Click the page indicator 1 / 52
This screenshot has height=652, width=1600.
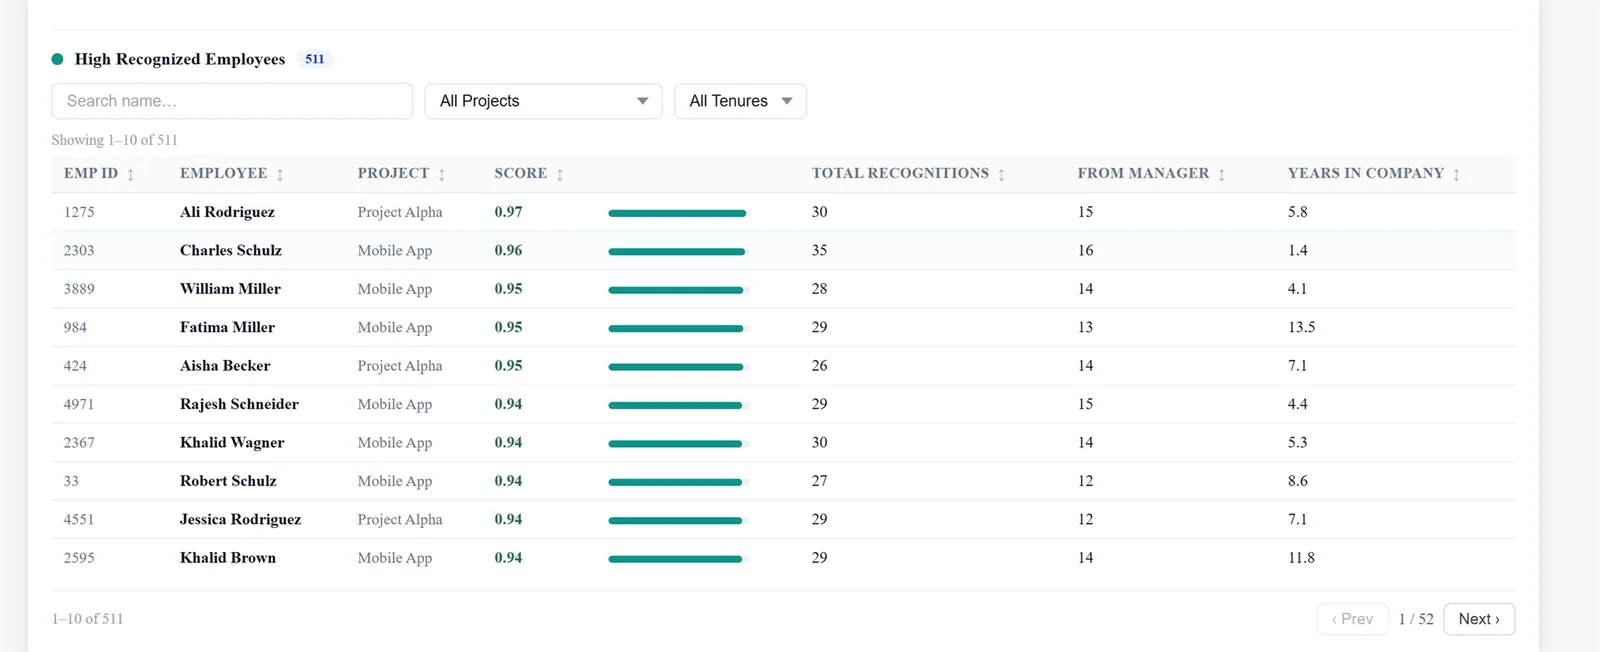1416,619
